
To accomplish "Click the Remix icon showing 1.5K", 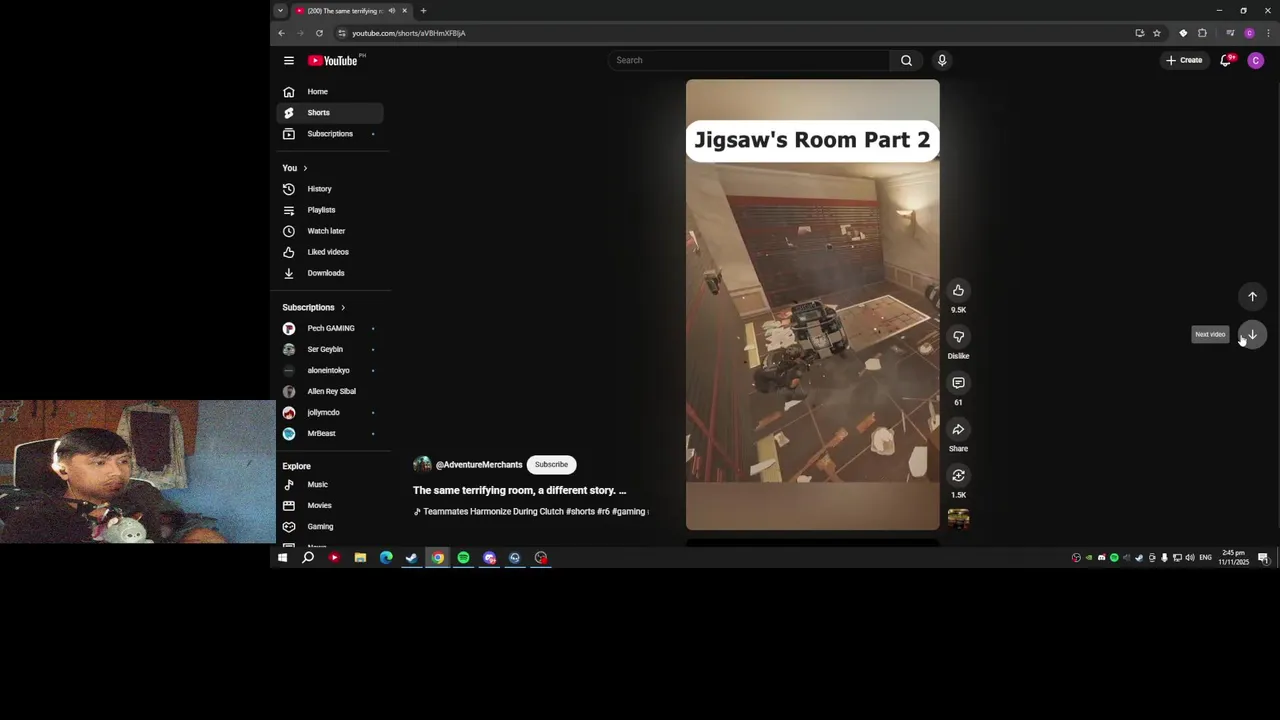I will pos(958,476).
